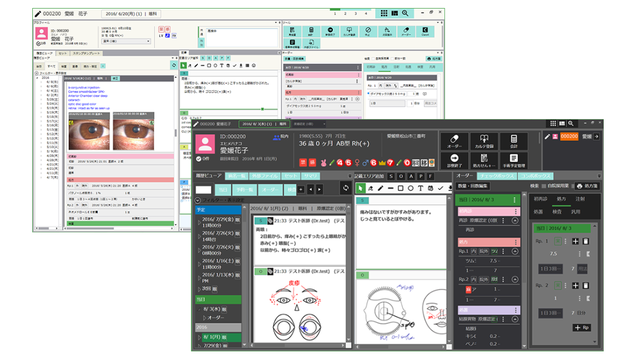Click the 数量・回数編集 button in dark window

(472, 186)
